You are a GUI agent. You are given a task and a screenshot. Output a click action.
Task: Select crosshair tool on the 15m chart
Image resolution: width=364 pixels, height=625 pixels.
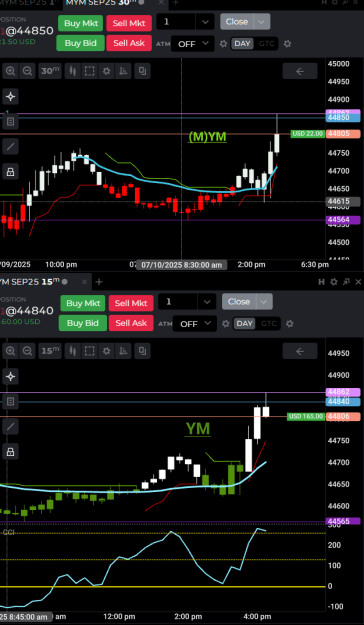(10, 376)
